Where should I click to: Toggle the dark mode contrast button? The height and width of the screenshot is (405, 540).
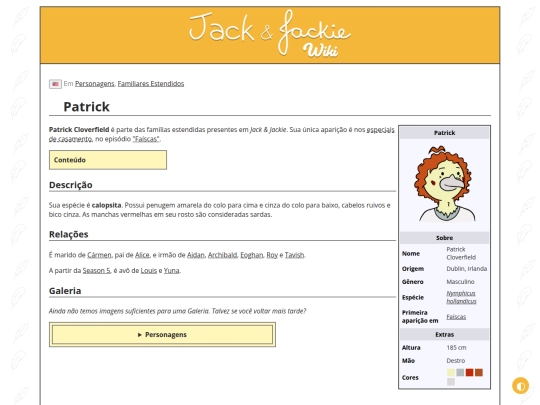click(520, 386)
